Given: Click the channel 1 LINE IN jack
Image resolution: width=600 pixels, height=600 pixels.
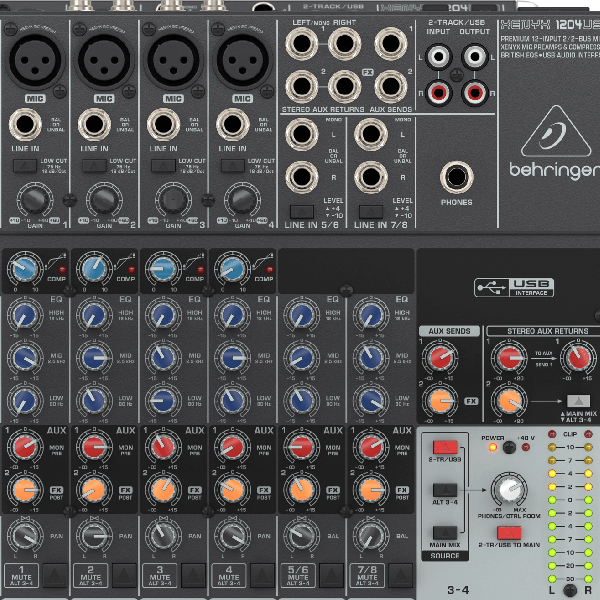Looking at the screenshot, I should pos(25,124).
